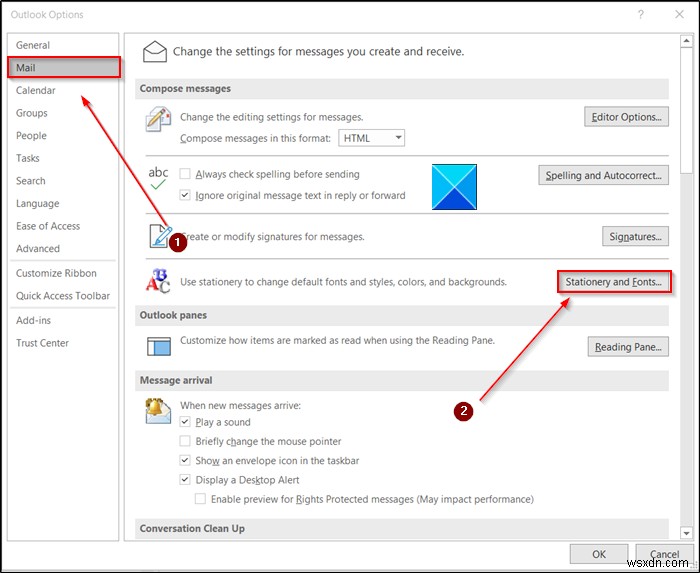Click the Message arrival section header
Image resolution: width=700 pixels, height=573 pixels.
(x=401, y=380)
